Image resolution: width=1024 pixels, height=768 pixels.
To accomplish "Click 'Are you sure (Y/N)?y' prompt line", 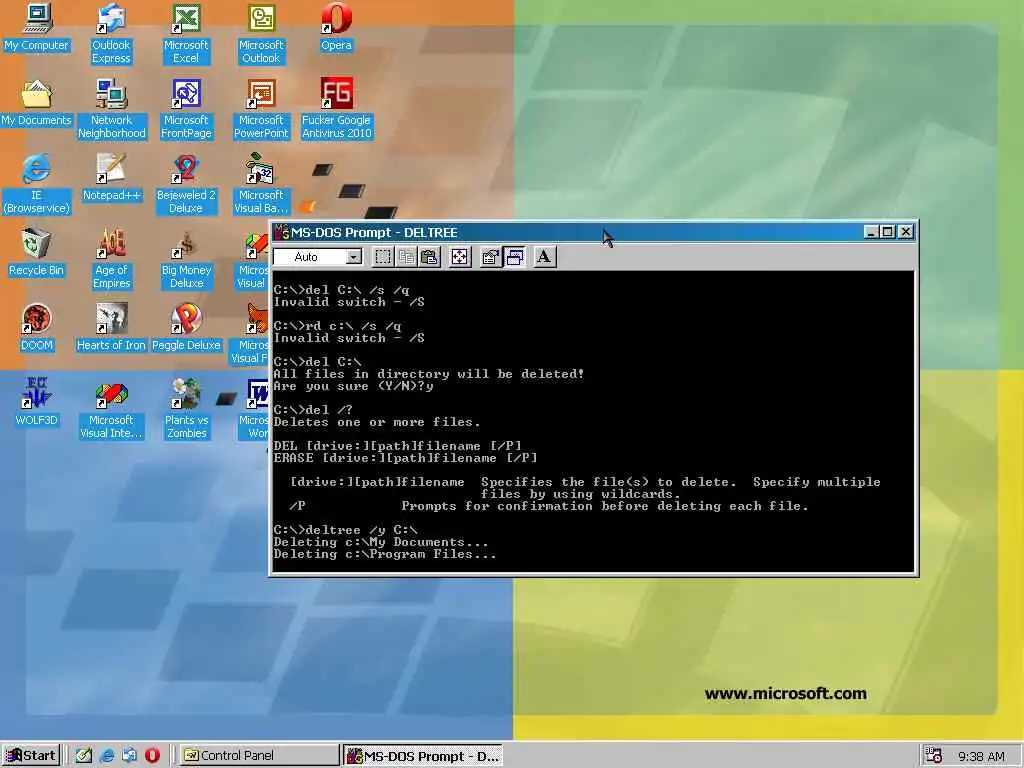I will click(353, 386).
